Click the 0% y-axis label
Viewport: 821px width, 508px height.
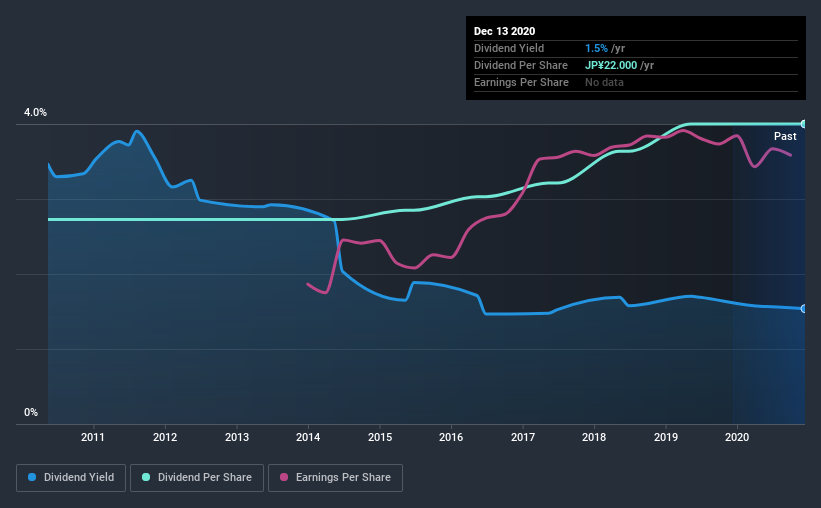click(x=31, y=412)
